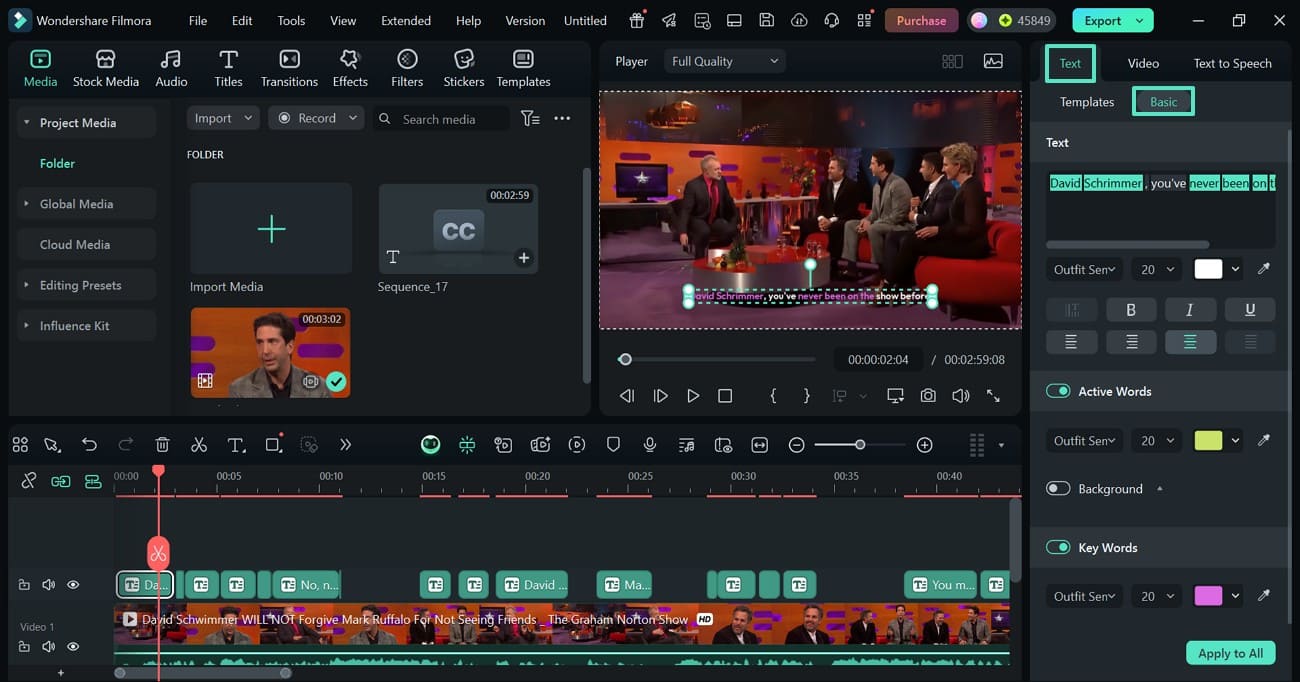Open the yellow-green Active Words color swatch
Screen dimensions: 1300x682
[1208, 440]
